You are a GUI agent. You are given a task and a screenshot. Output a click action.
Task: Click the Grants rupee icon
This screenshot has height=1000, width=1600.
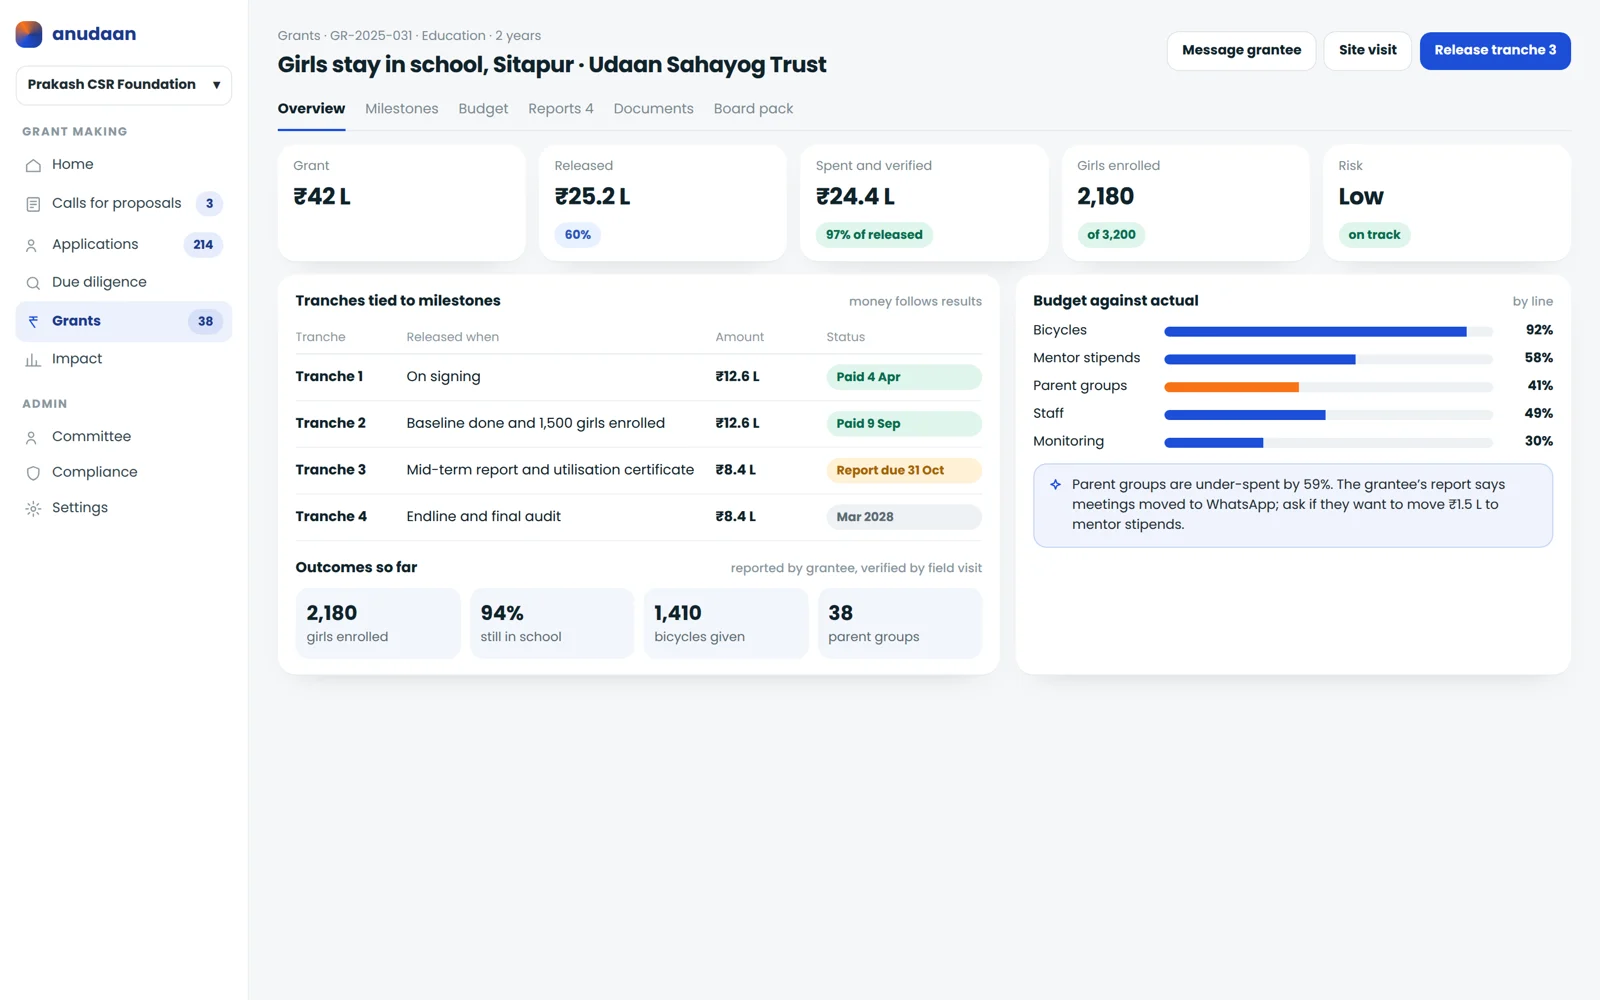coord(33,322)
